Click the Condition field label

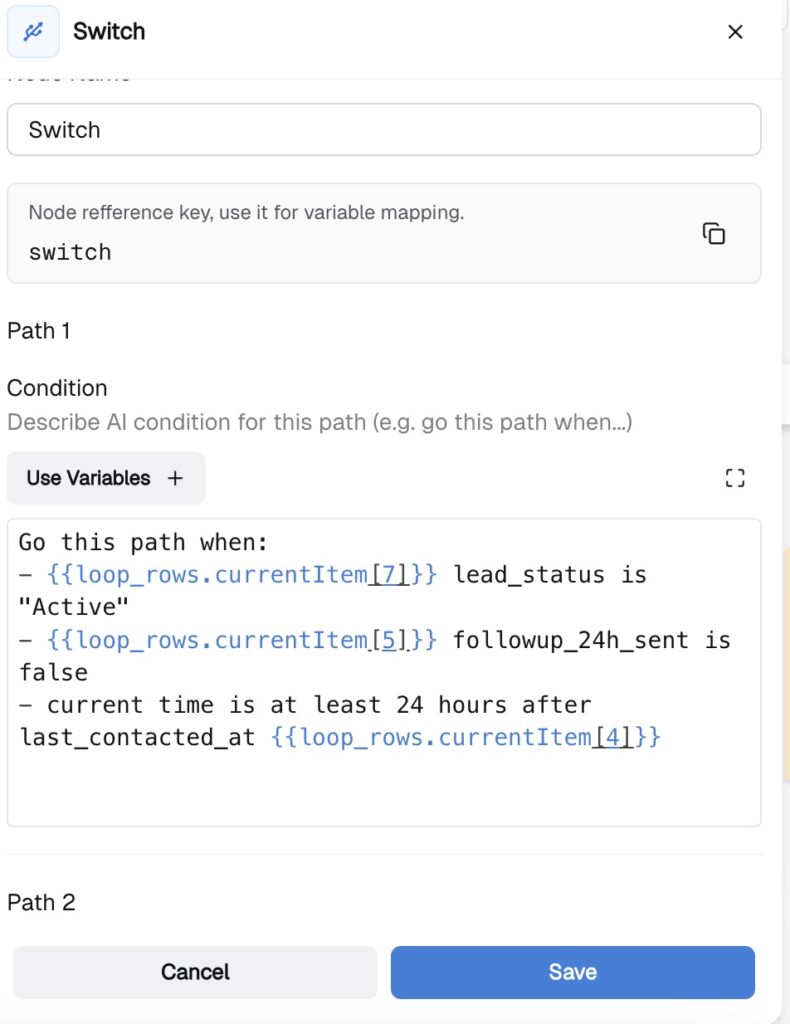[x=57, y=388]
